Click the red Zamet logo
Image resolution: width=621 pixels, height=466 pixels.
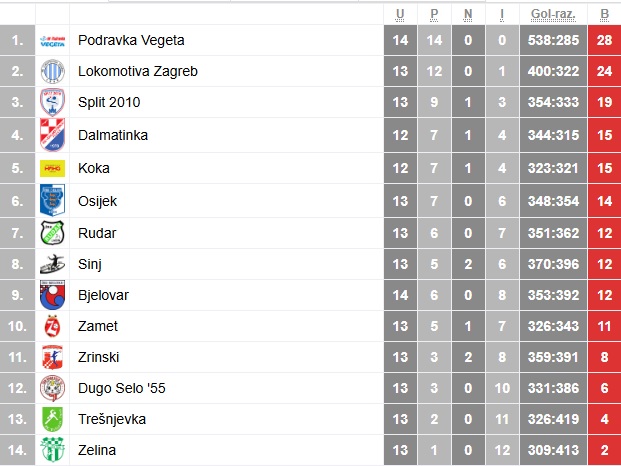[52, 326]
